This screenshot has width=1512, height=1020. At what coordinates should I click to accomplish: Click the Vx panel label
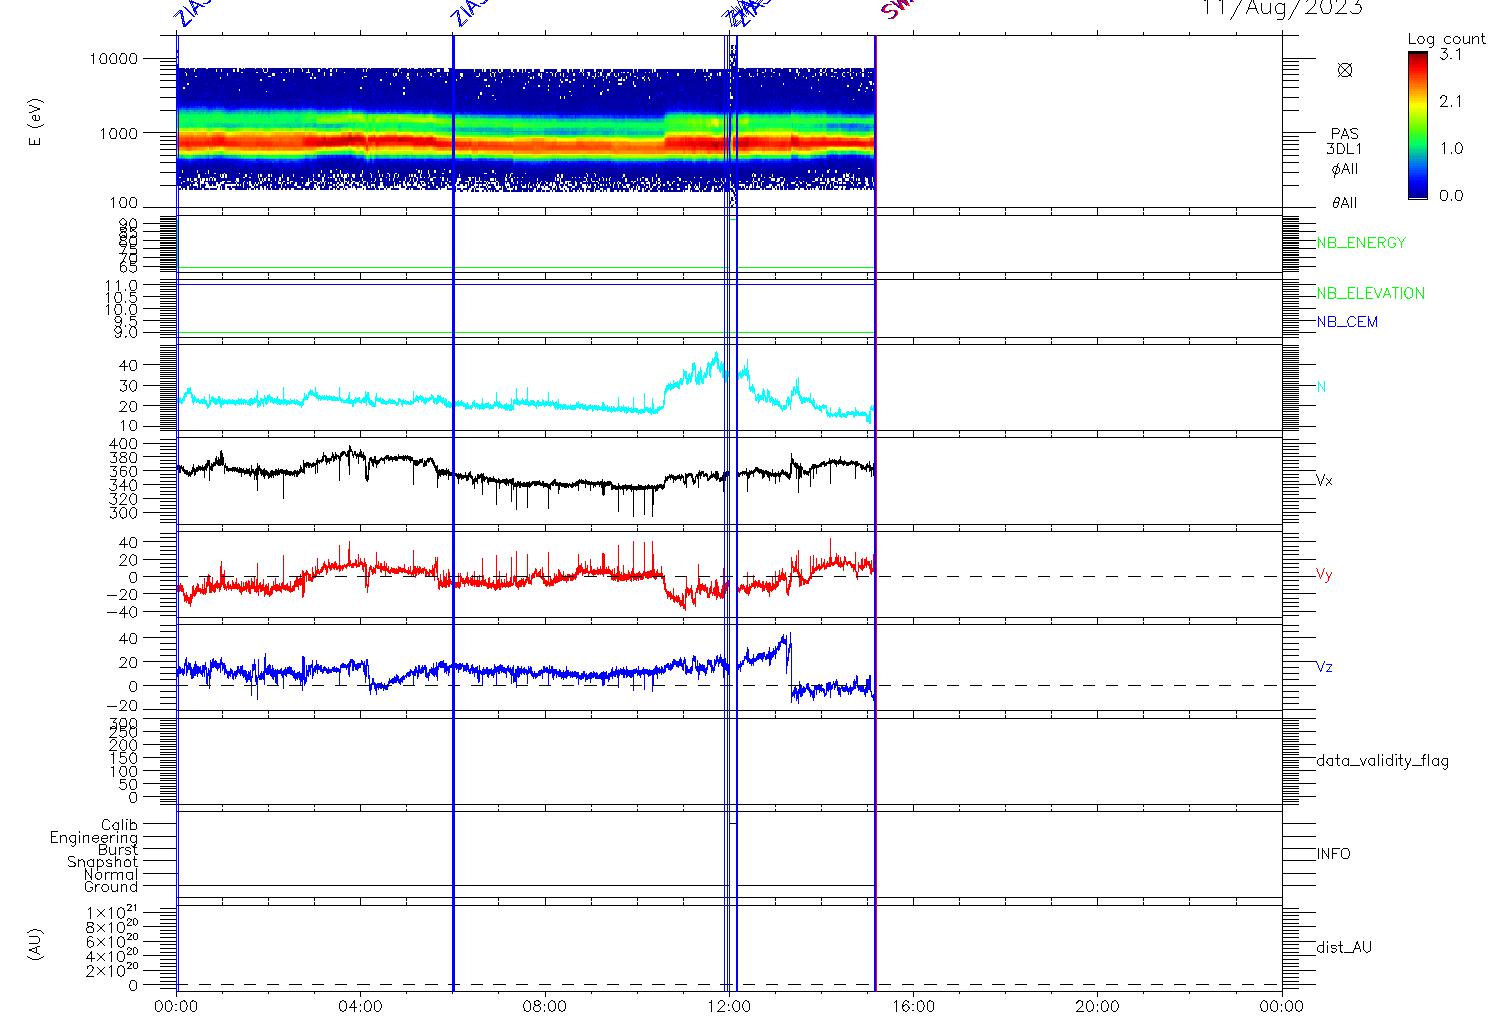click(x=1324, y=481)
